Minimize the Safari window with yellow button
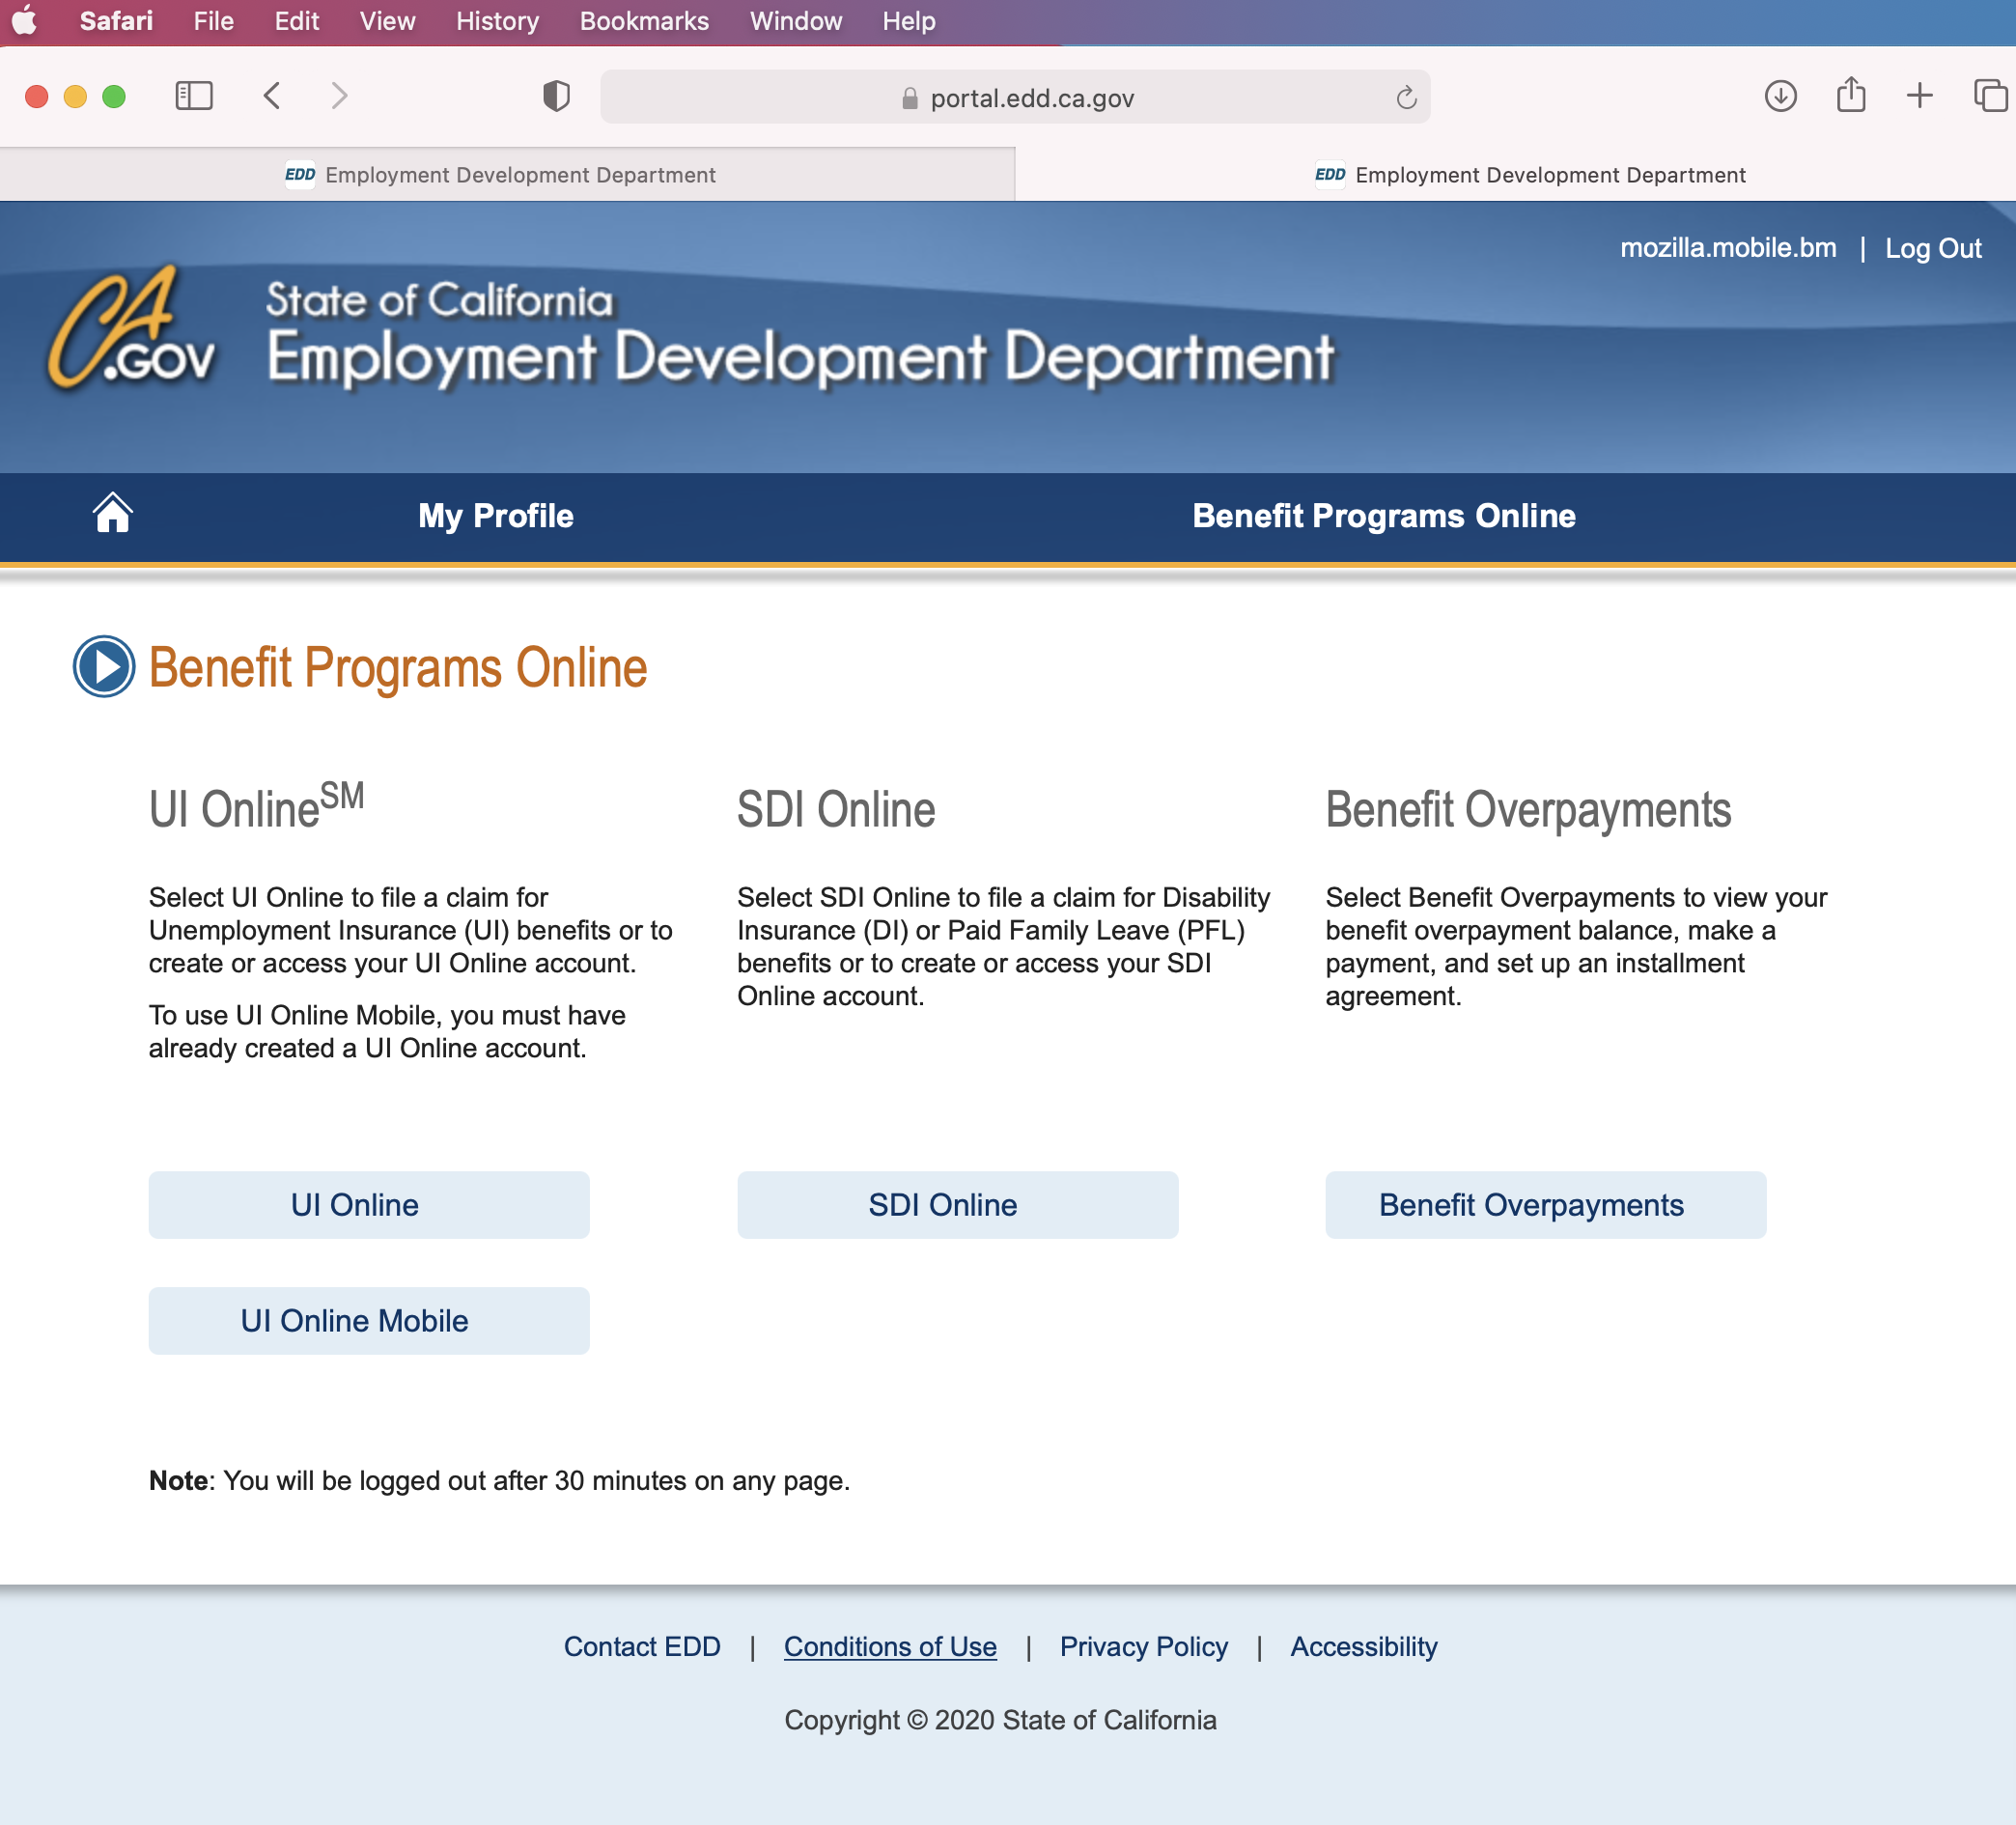Viewport: 2016px width, 1825px height. click(x=75, y=97)
